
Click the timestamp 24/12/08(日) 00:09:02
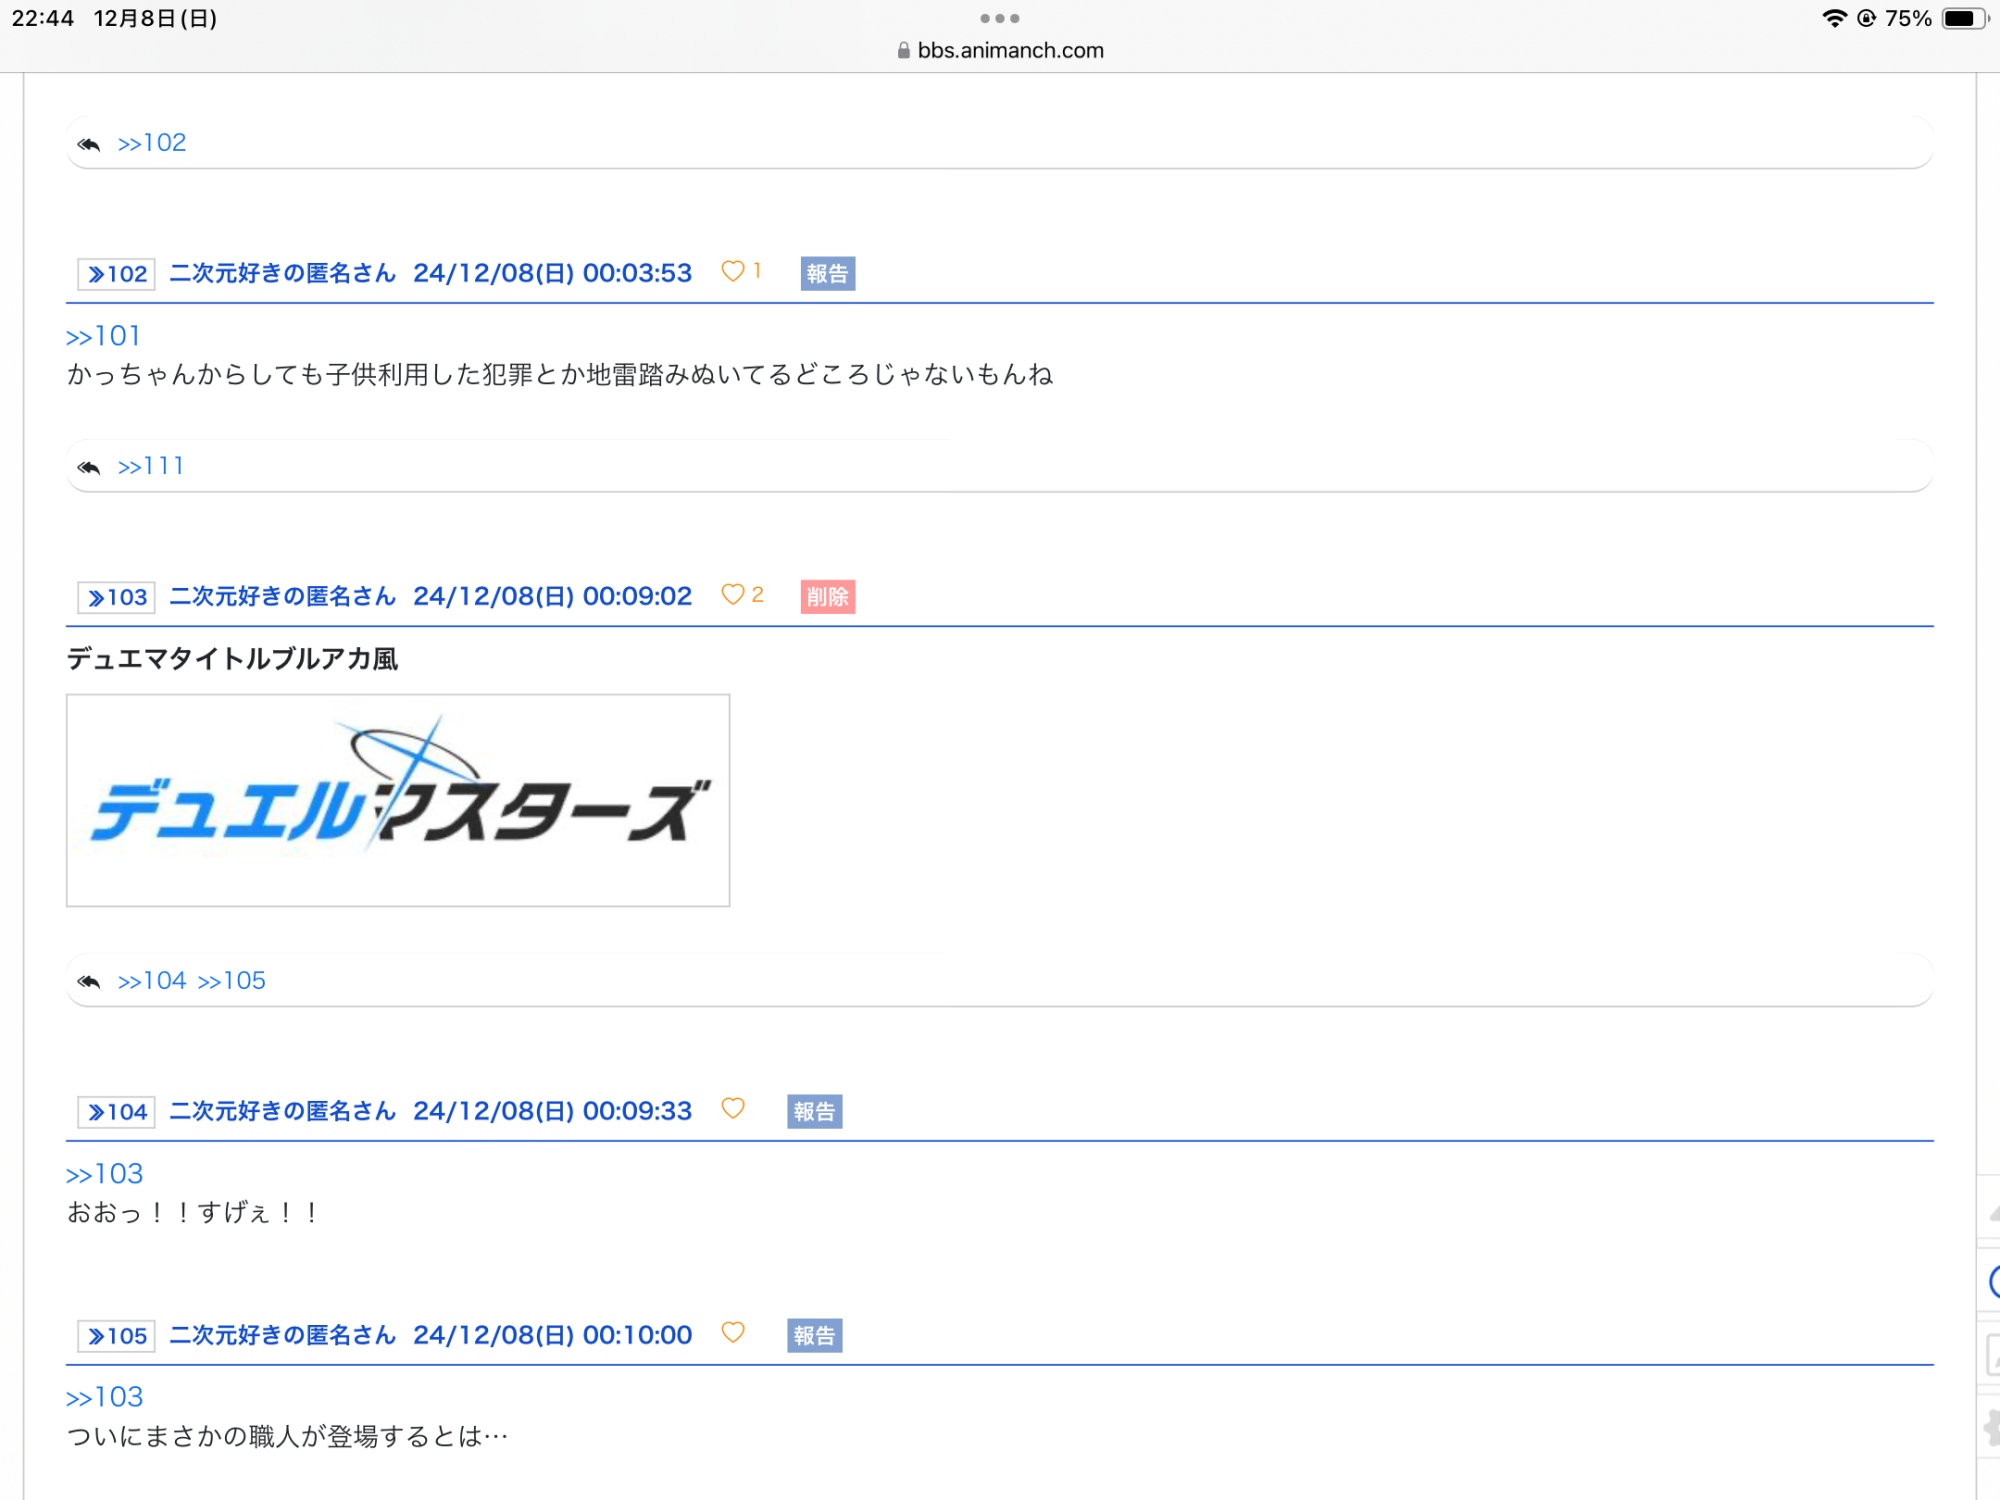(553, 596)
